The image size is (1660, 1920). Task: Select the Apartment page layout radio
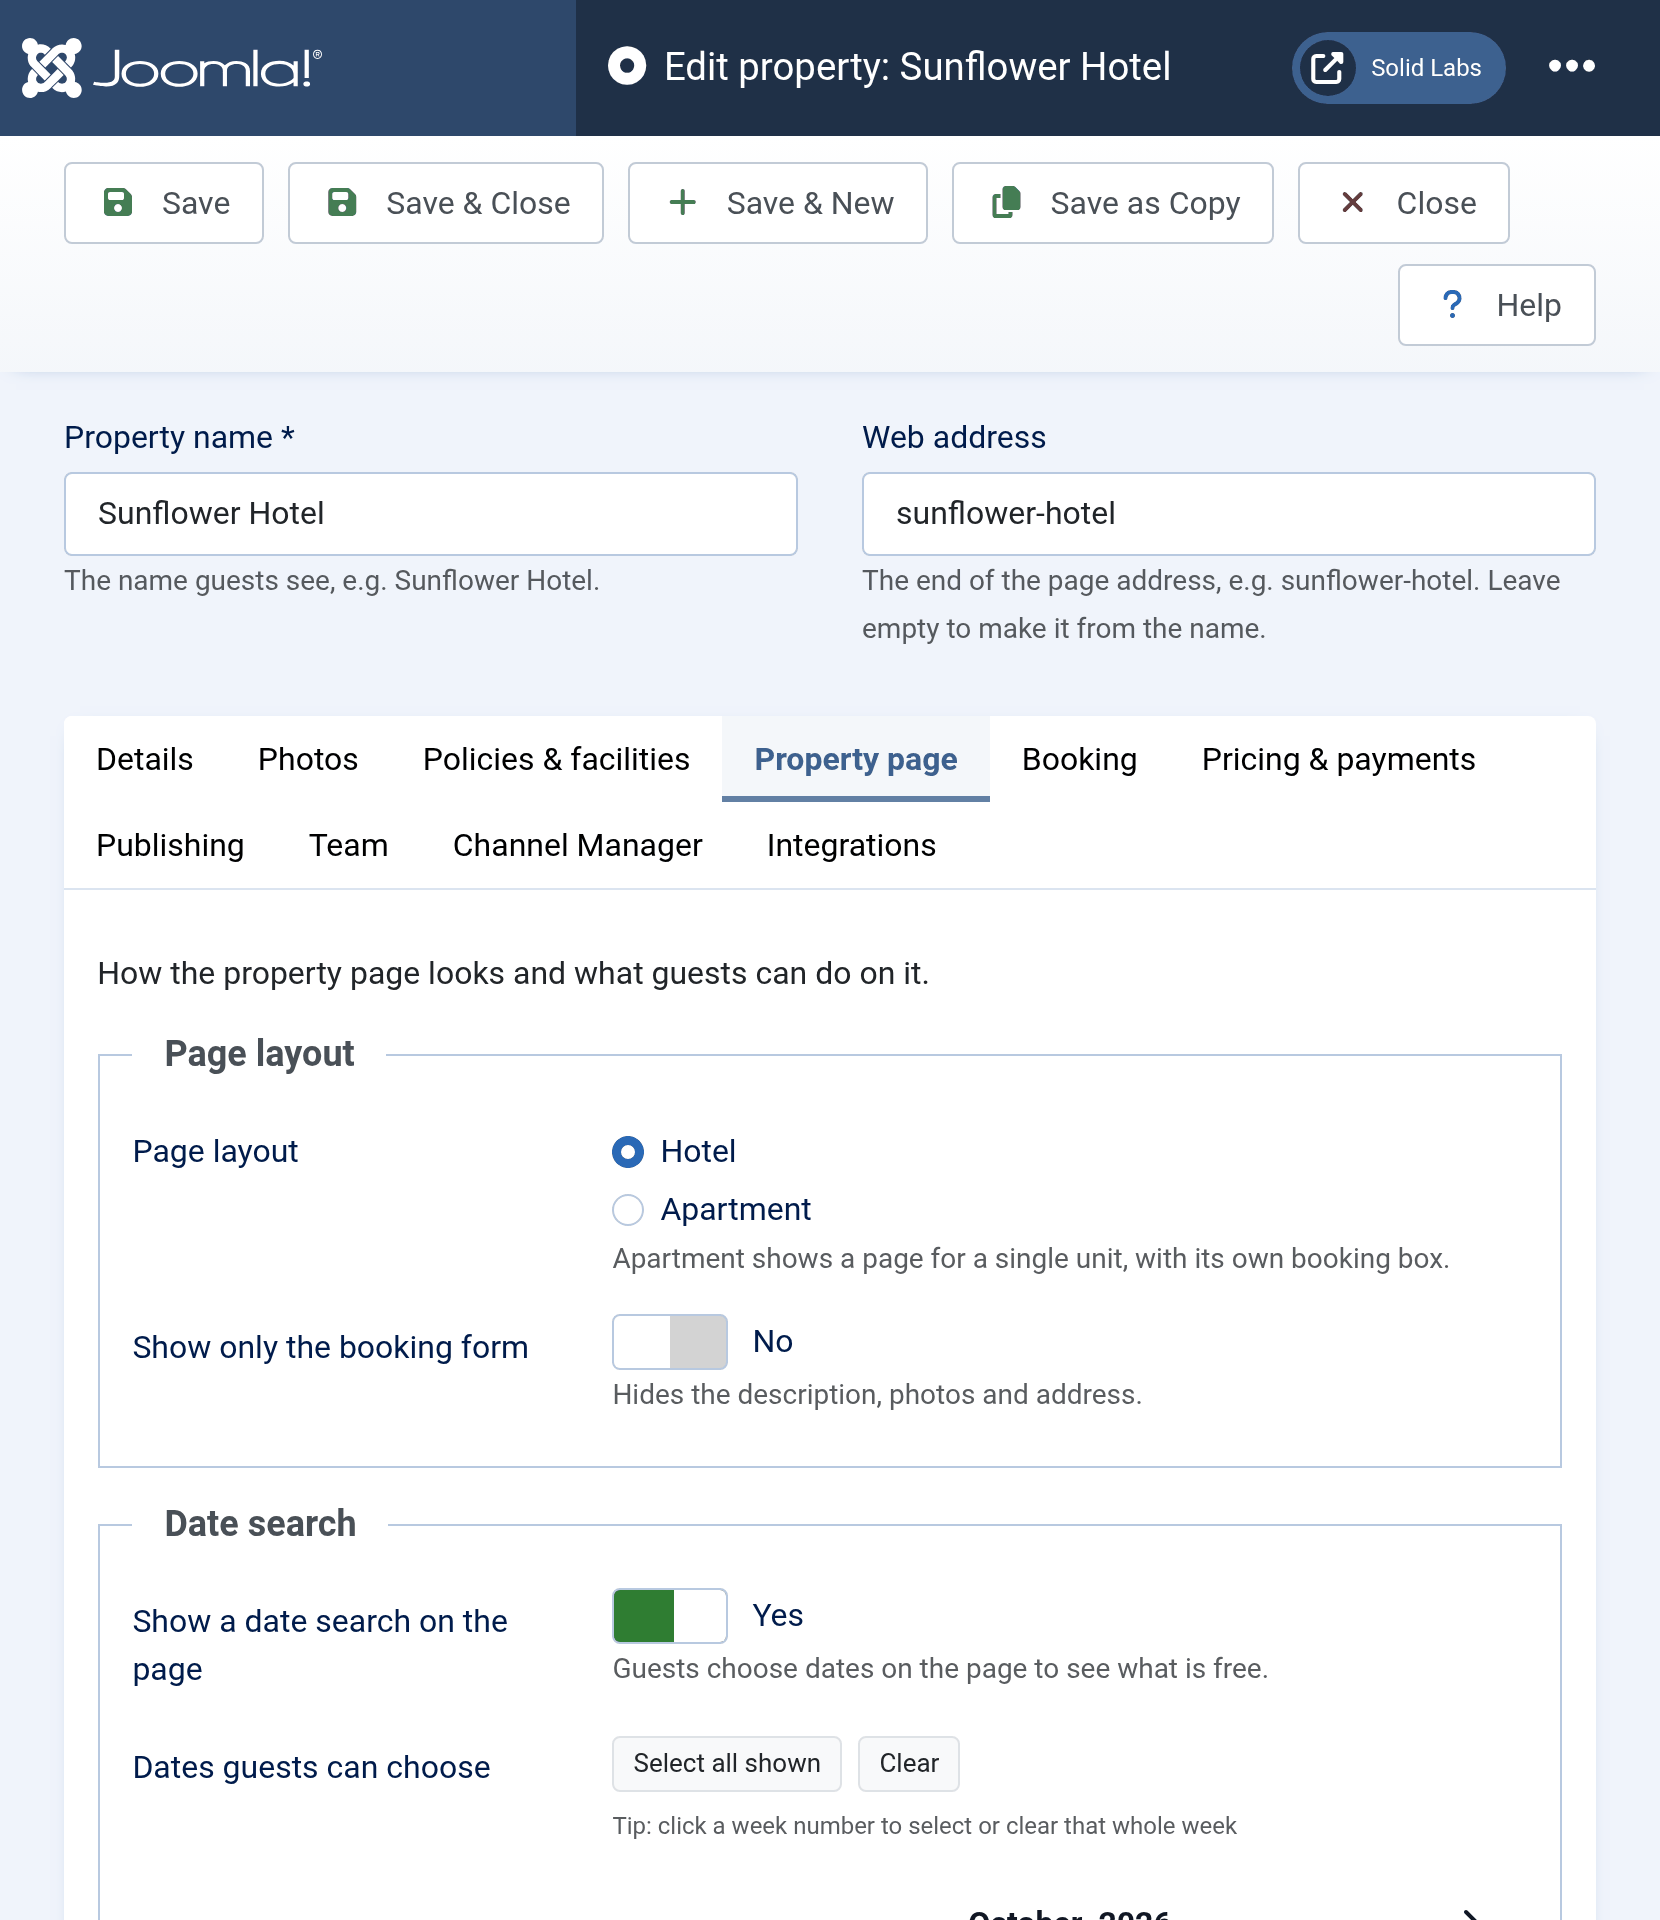click(628, 1210)
